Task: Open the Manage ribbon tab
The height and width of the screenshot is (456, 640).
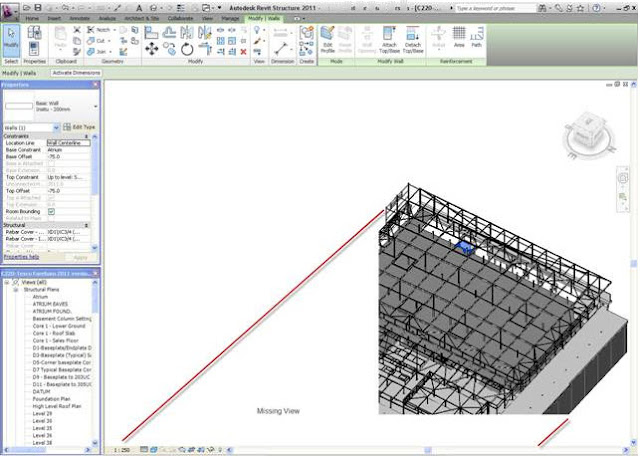Action: [230, 18]
